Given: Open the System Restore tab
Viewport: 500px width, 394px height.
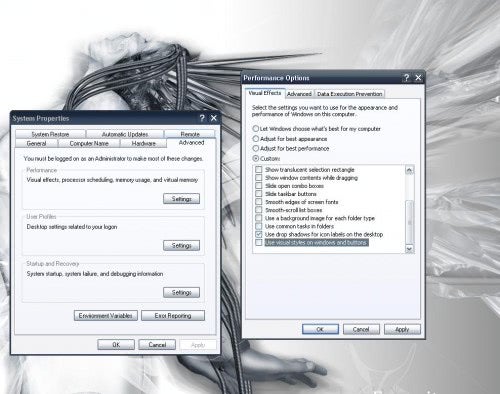Looking at the screenshot, I should 50,134.
